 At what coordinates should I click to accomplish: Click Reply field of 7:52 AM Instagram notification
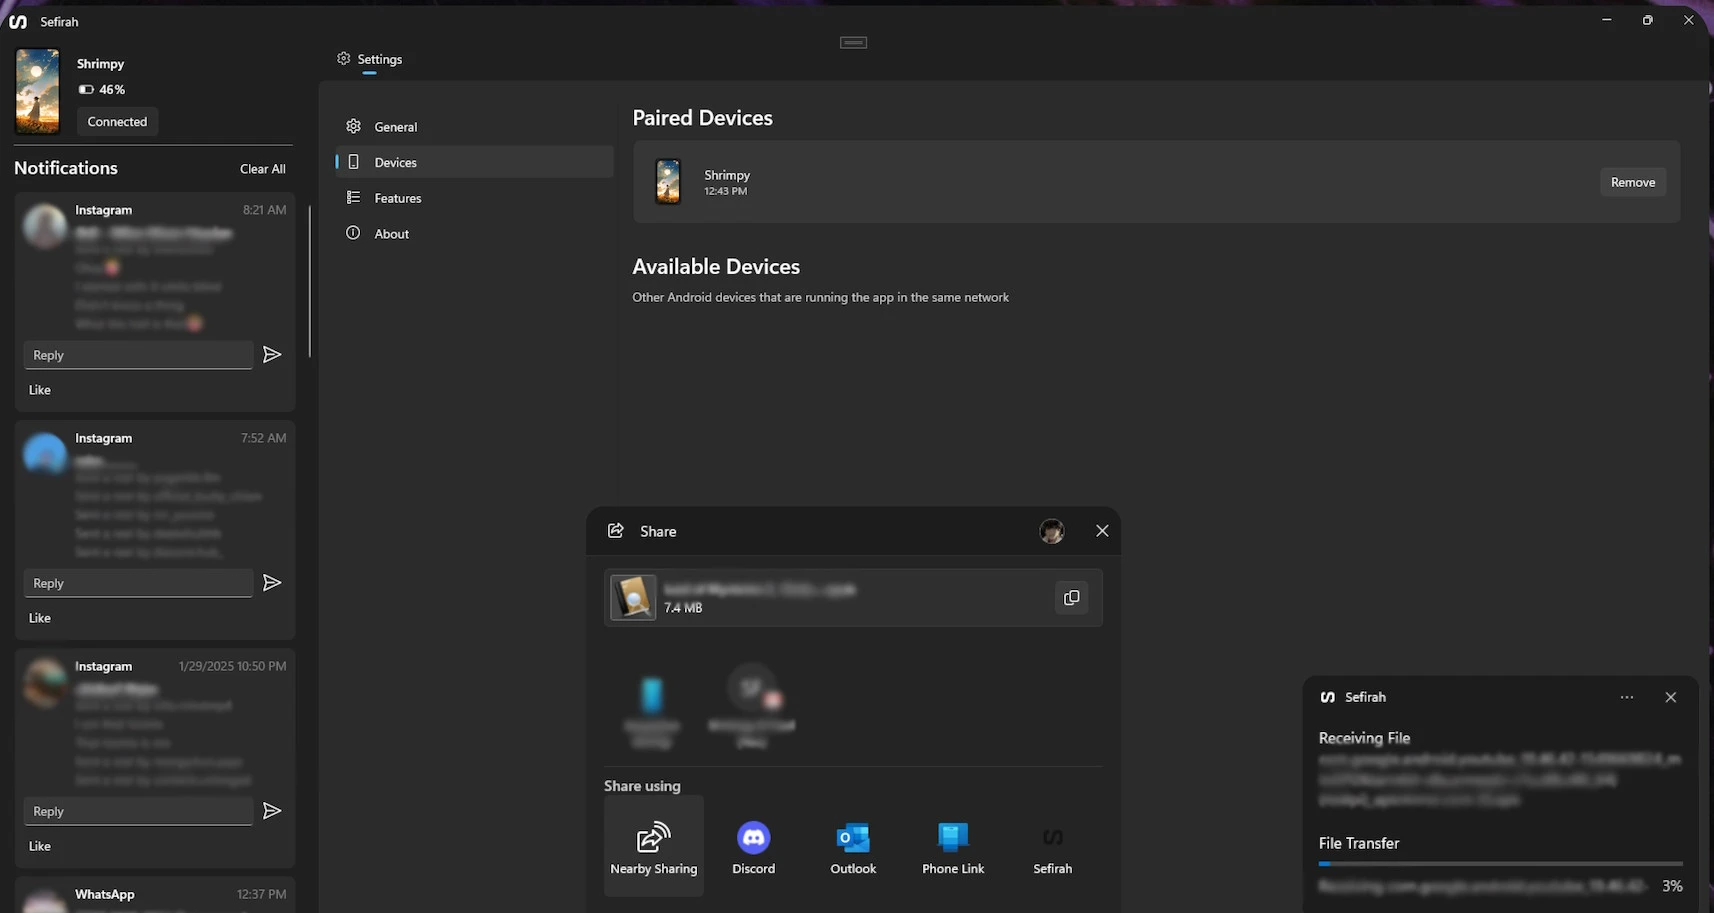[x=138, y=583]
